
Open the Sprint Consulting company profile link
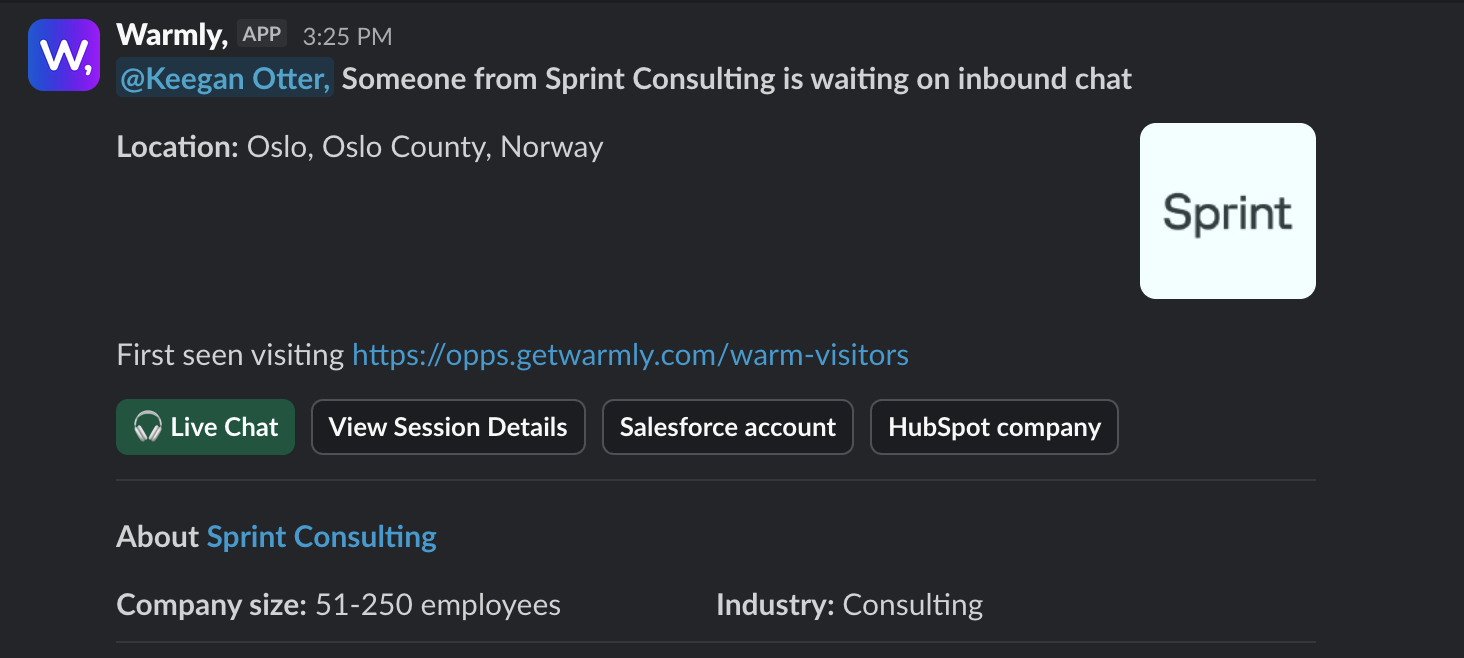pyautogui.click(x=321, y=536)
